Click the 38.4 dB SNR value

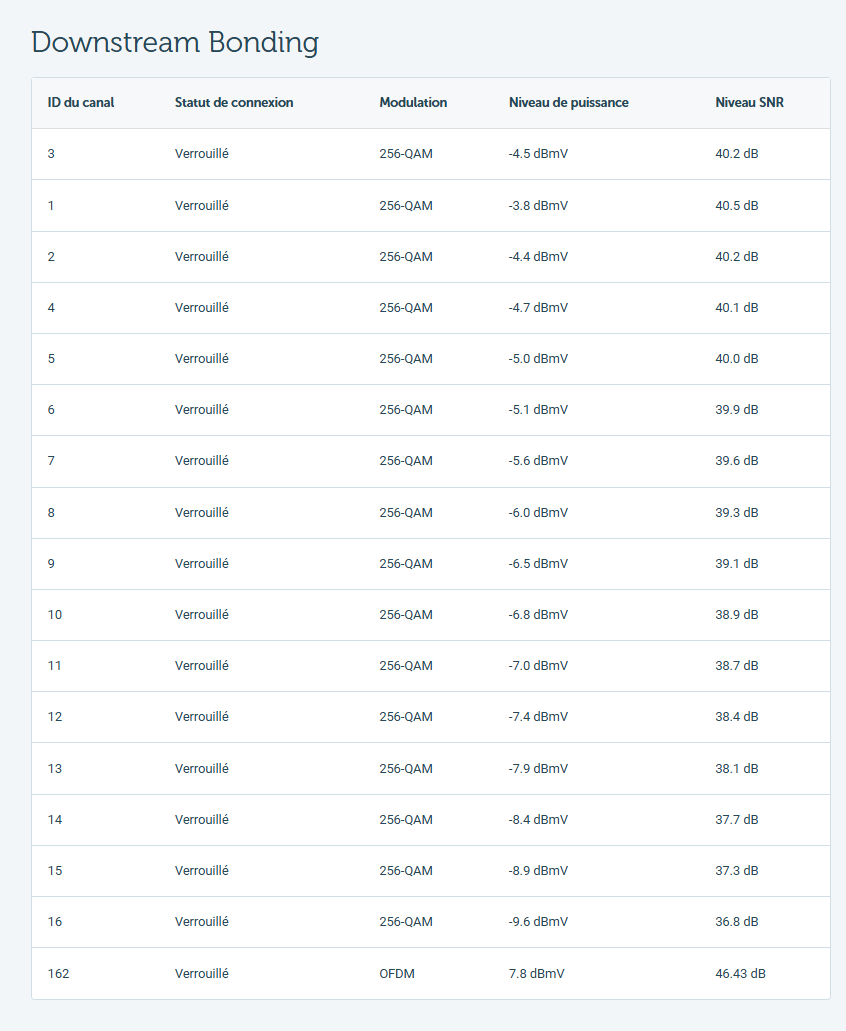point(737,717)
